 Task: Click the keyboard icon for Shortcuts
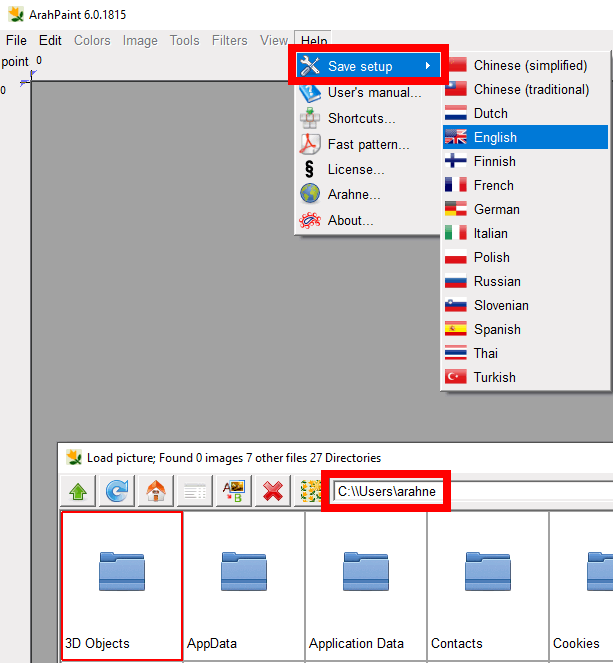[x=310, y=118]
